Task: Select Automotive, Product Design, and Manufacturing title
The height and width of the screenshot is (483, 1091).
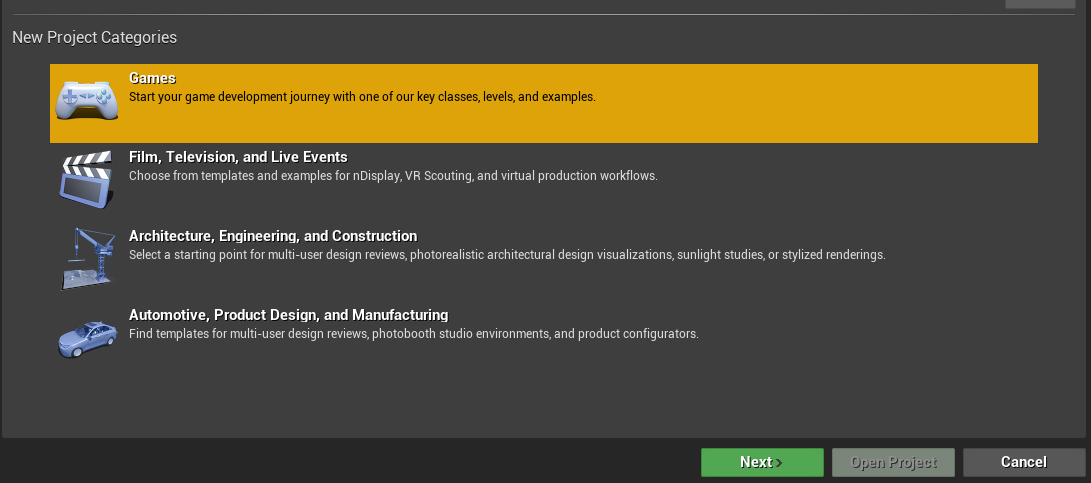Action: coord(288,315)
